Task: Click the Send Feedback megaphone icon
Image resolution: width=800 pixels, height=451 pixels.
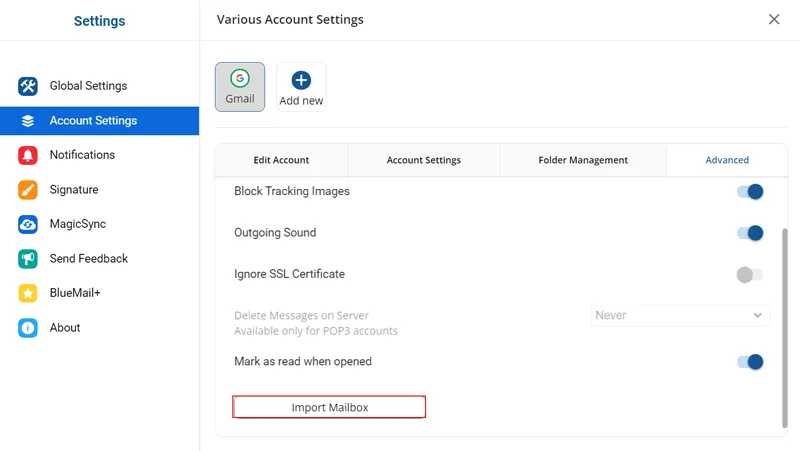Action: [28, 259]
